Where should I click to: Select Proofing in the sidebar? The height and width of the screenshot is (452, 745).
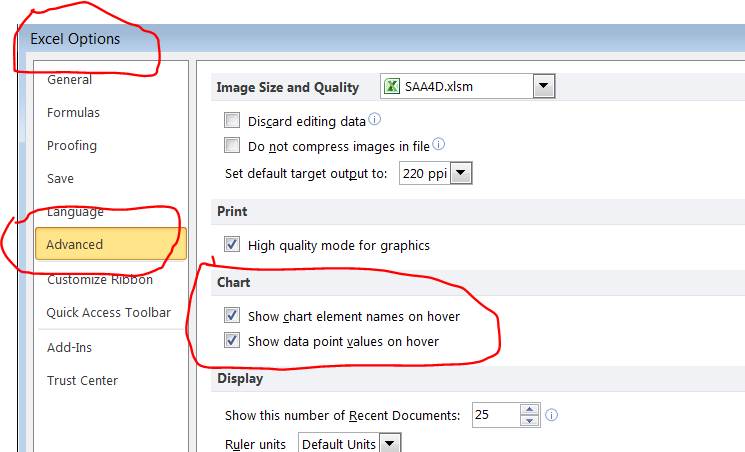point(72,146)
